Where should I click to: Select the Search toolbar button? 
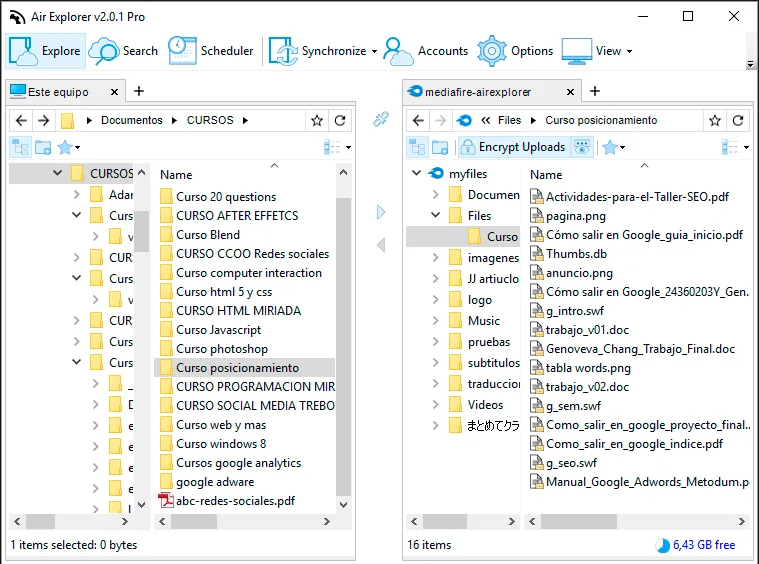[x=124, y=51]
